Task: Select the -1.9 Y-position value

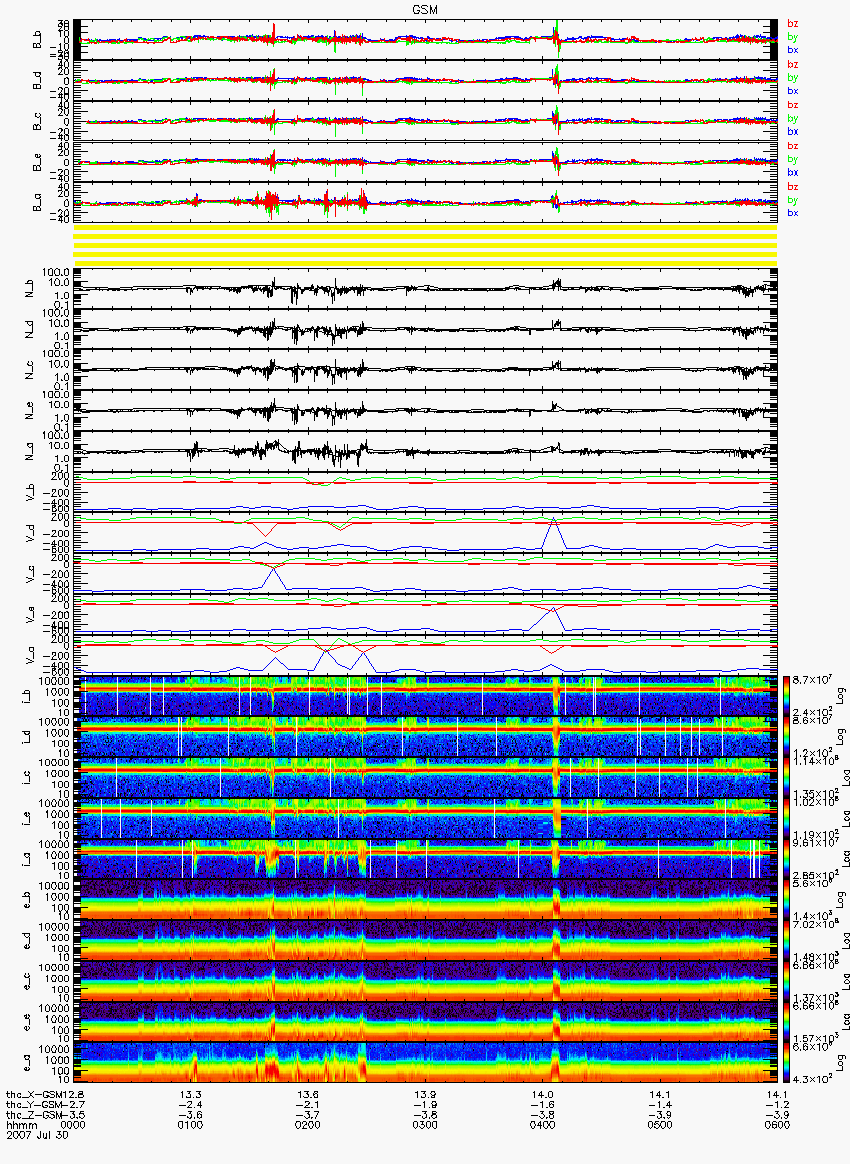Action: [x=425, y=1105]
